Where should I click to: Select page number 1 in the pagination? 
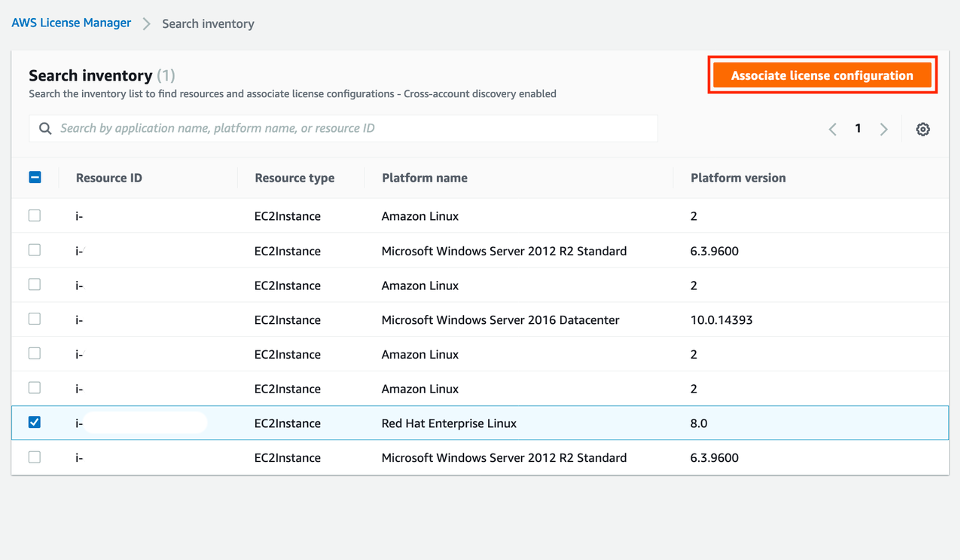pyautogui.click(x=858, y=129)
